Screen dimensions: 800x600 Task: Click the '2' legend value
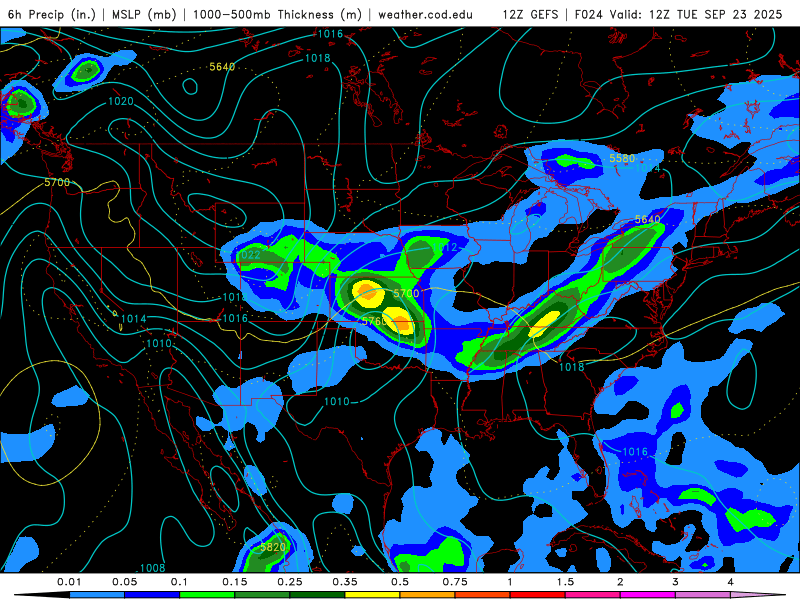click(x=620, y=582)
